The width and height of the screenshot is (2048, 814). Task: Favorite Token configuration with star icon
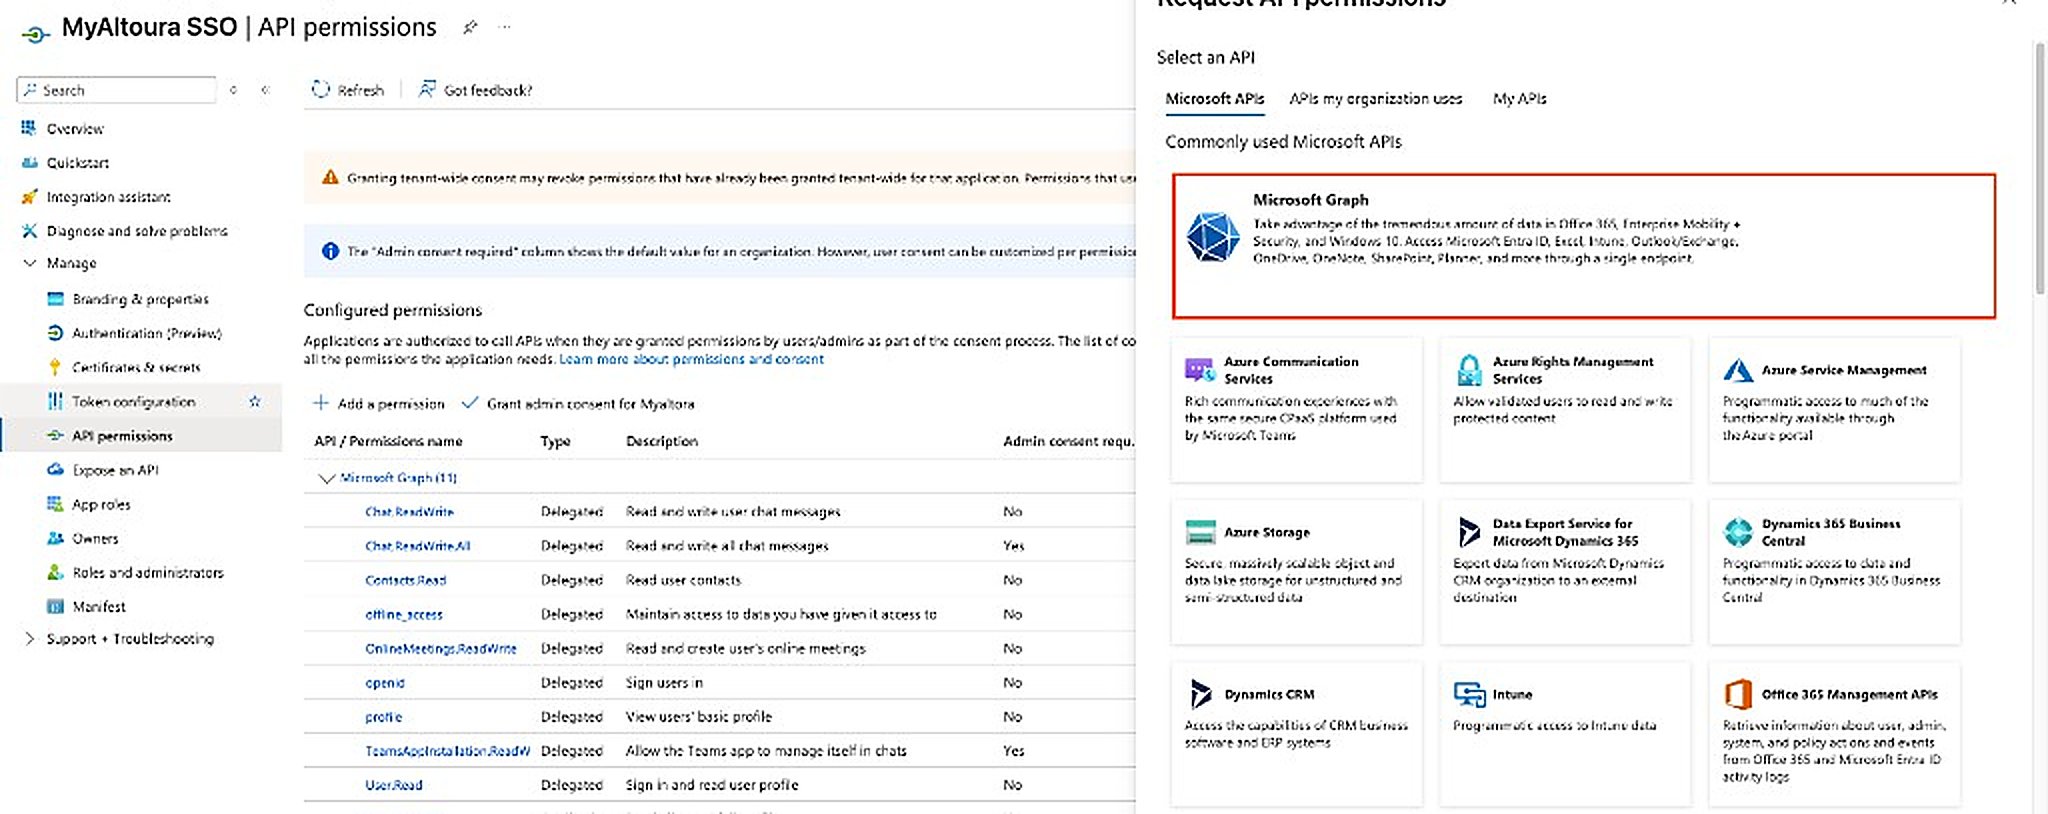[255, 401]
